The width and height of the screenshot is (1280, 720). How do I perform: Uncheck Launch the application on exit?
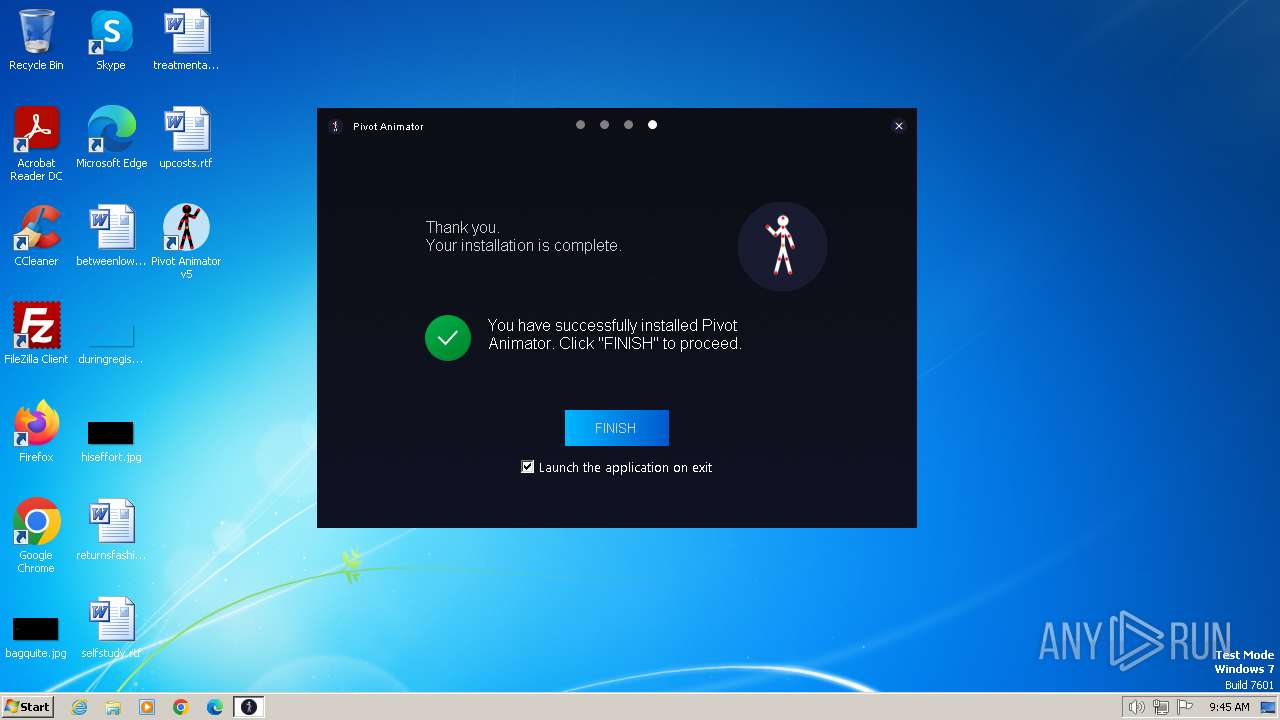click(x=528, y=467)
